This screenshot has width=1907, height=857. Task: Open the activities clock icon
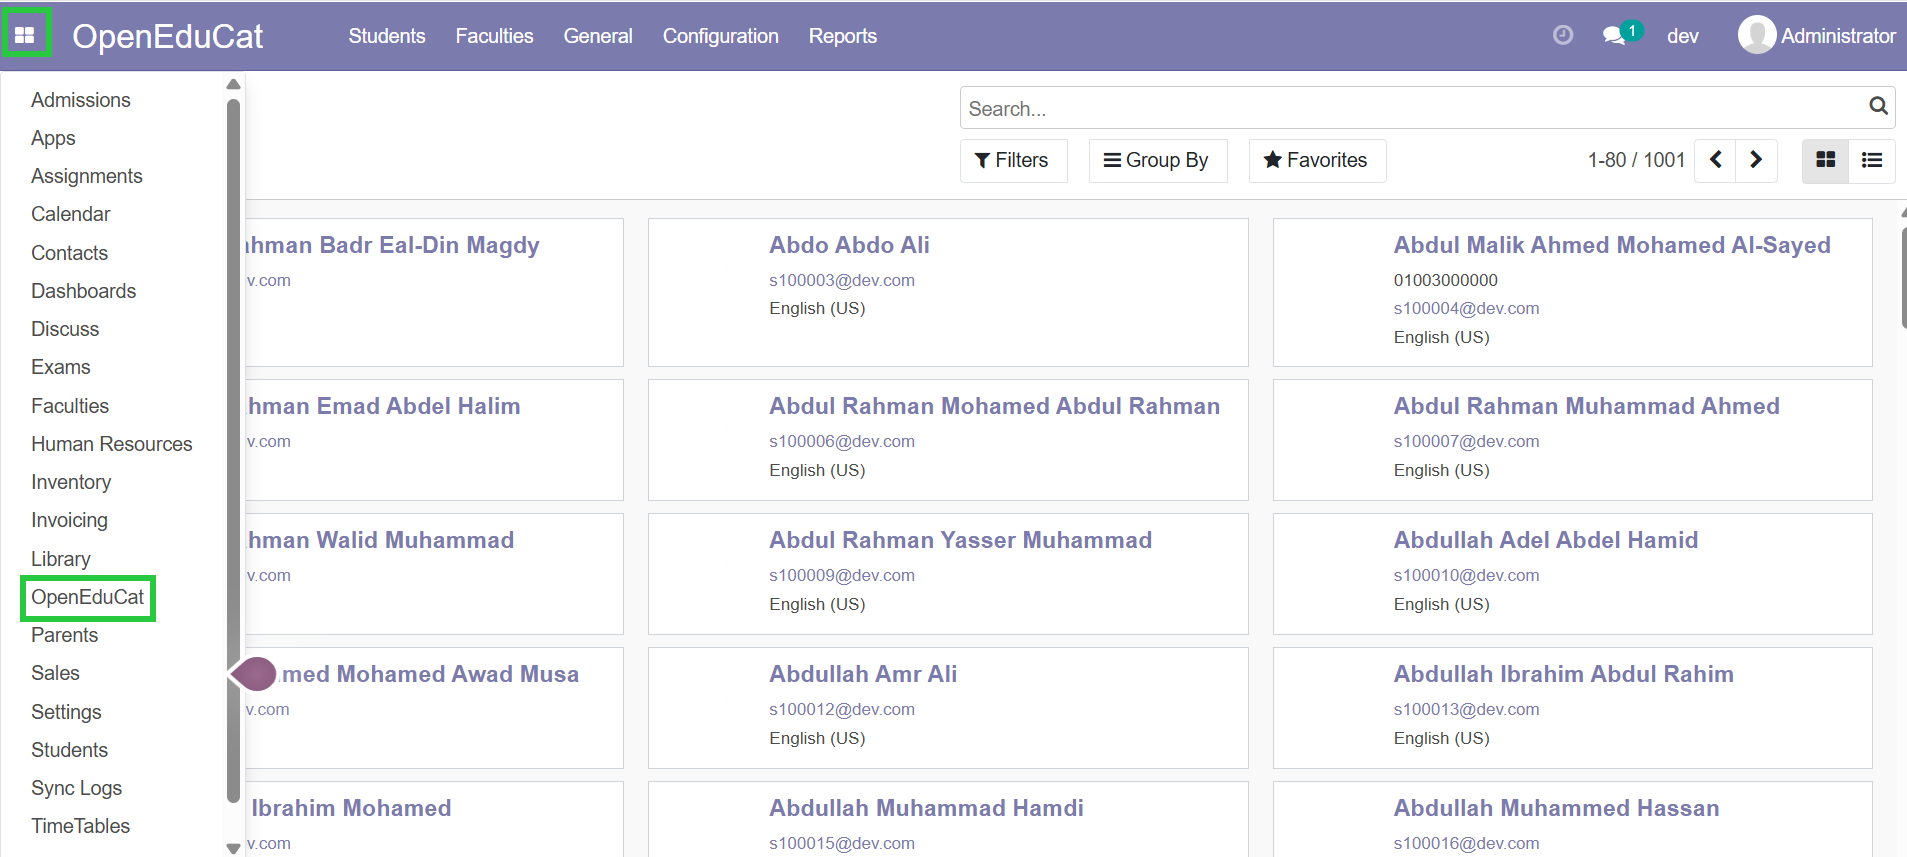[x=1563, y=35]
